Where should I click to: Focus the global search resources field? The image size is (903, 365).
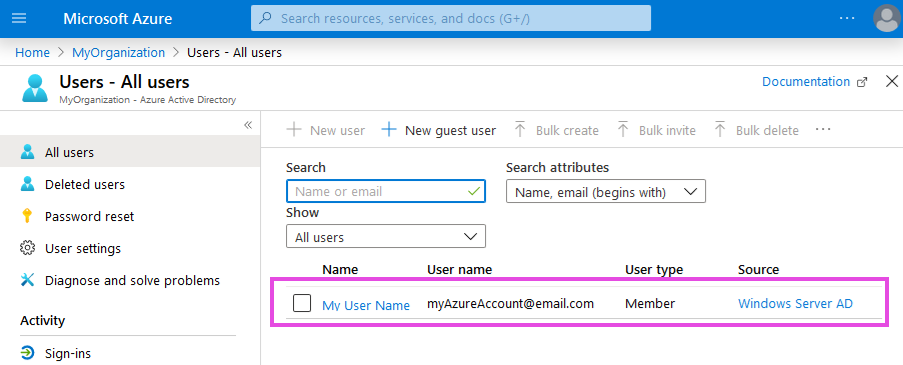click(451, 18)
